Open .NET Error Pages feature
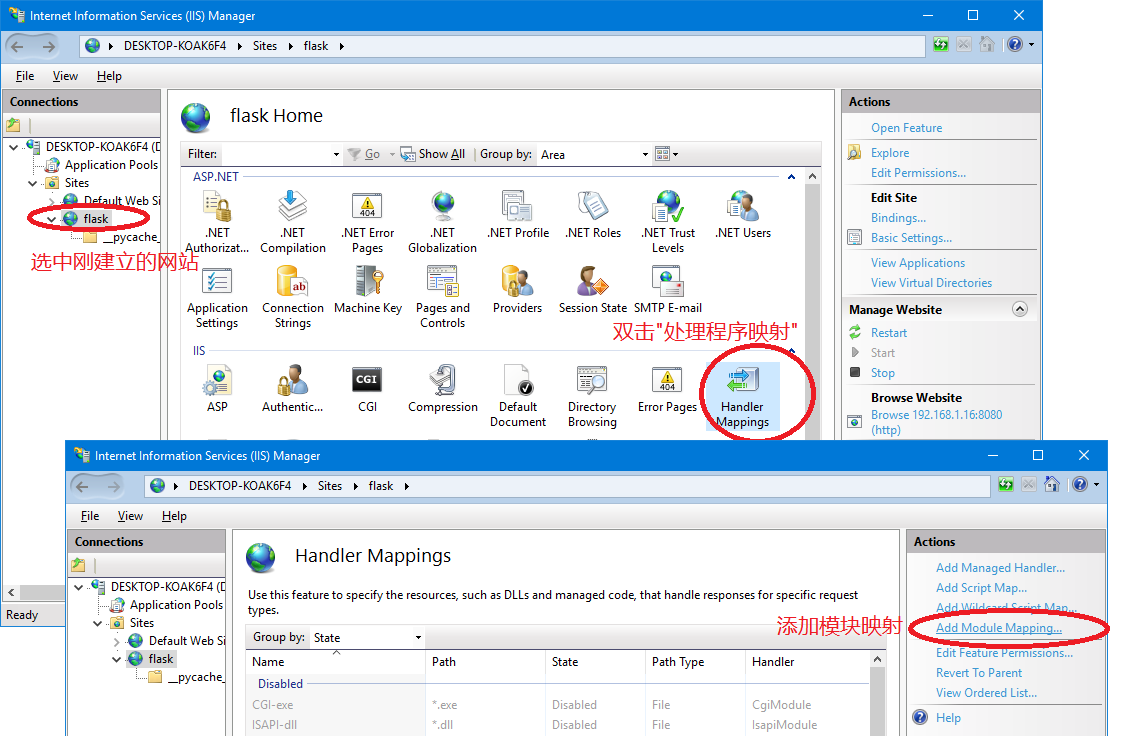This screenshot has width=1138, height=736. pyautogui.click(x=367, y=221)
